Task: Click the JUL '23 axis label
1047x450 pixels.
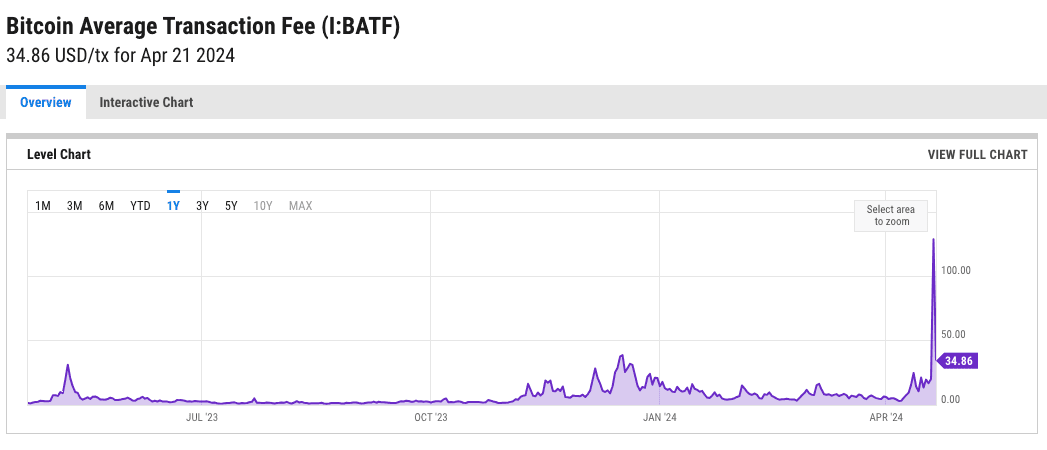Action: [201, 417]
